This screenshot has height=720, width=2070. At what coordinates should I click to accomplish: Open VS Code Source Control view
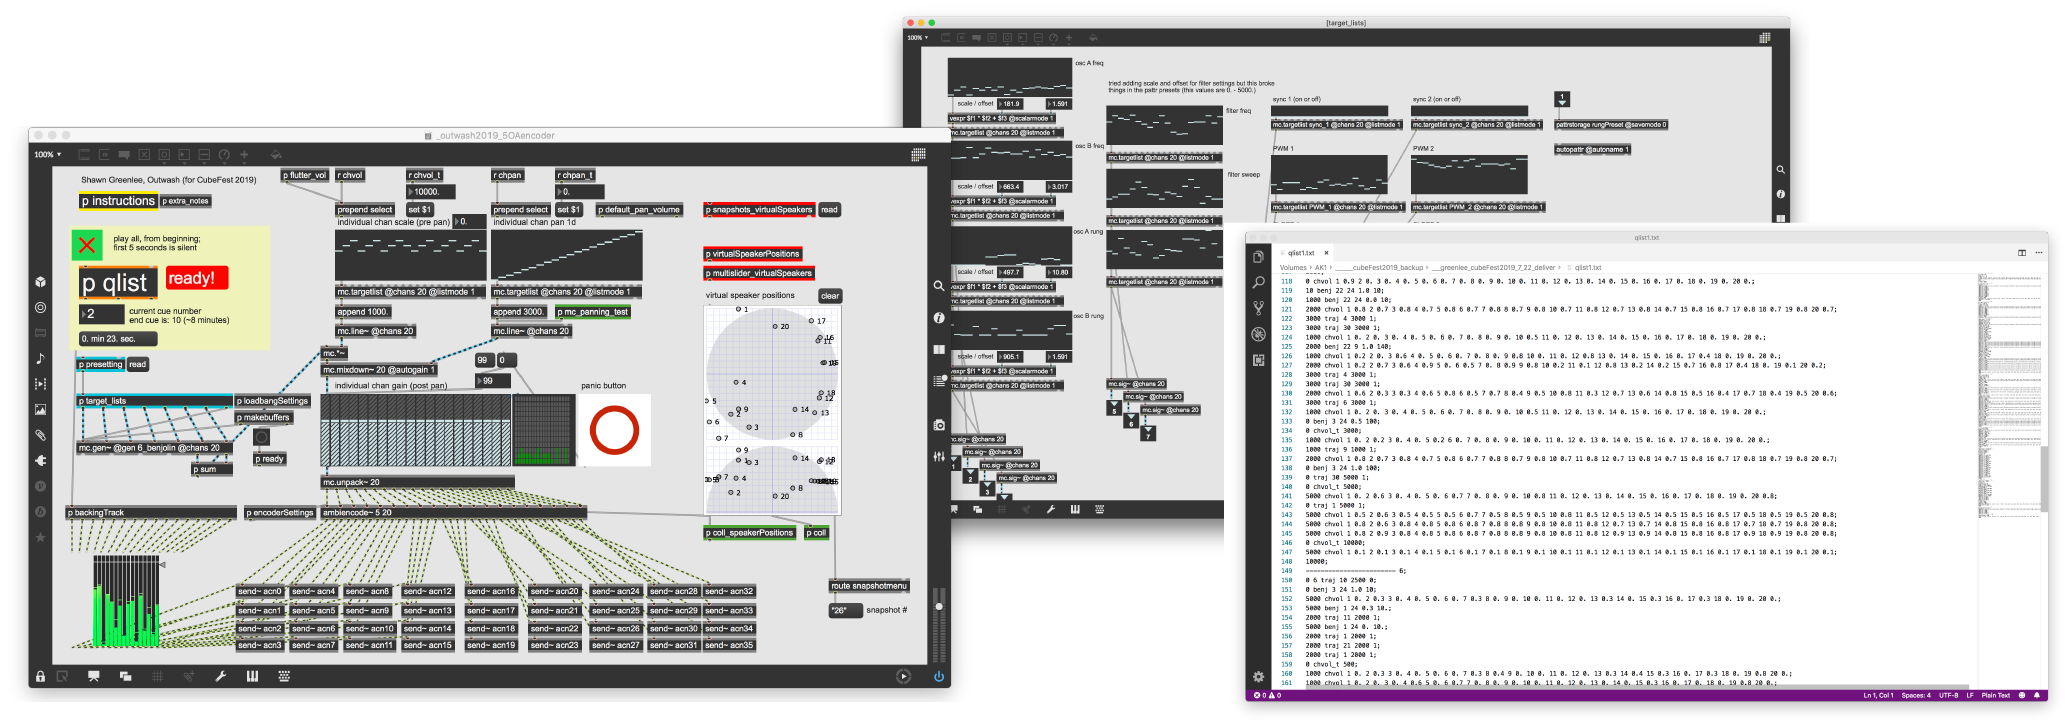point(1258,309)
